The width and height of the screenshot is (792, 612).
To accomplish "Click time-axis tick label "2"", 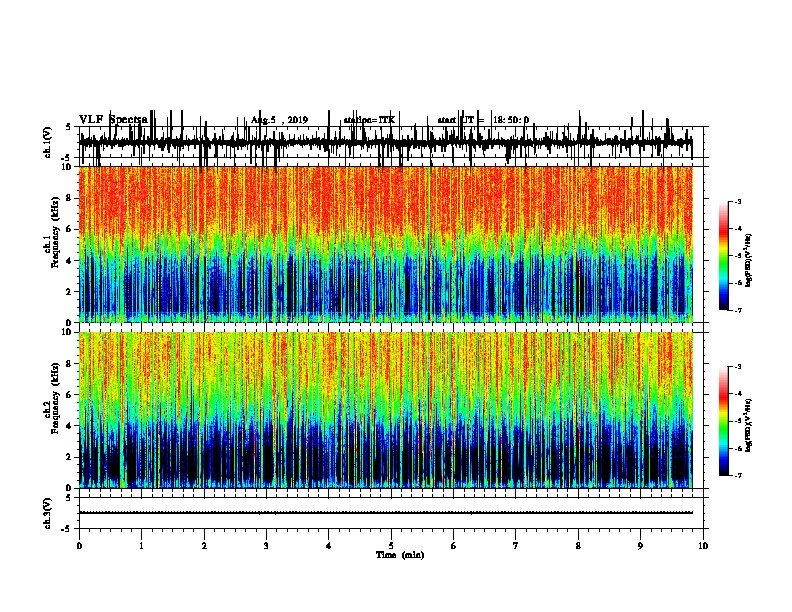I will tap(204, 546).
